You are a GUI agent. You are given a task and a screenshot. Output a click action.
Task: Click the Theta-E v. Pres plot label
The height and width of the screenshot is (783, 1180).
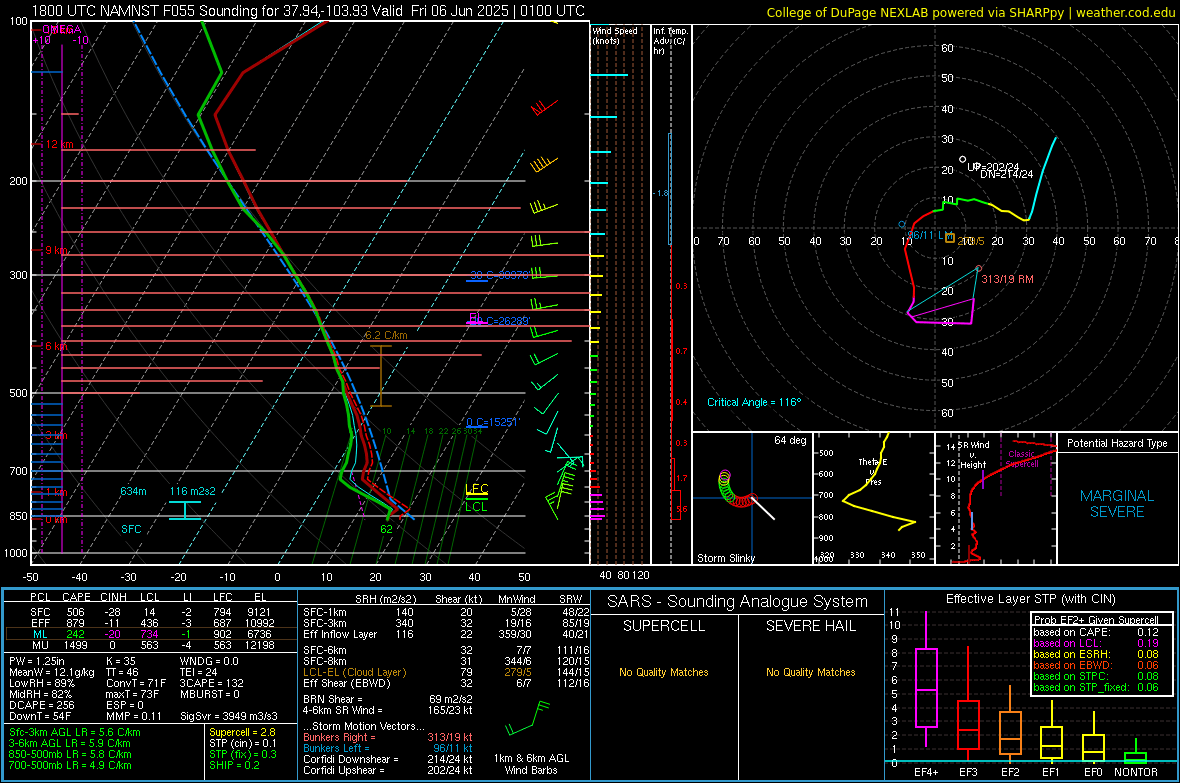pos(872,471)
